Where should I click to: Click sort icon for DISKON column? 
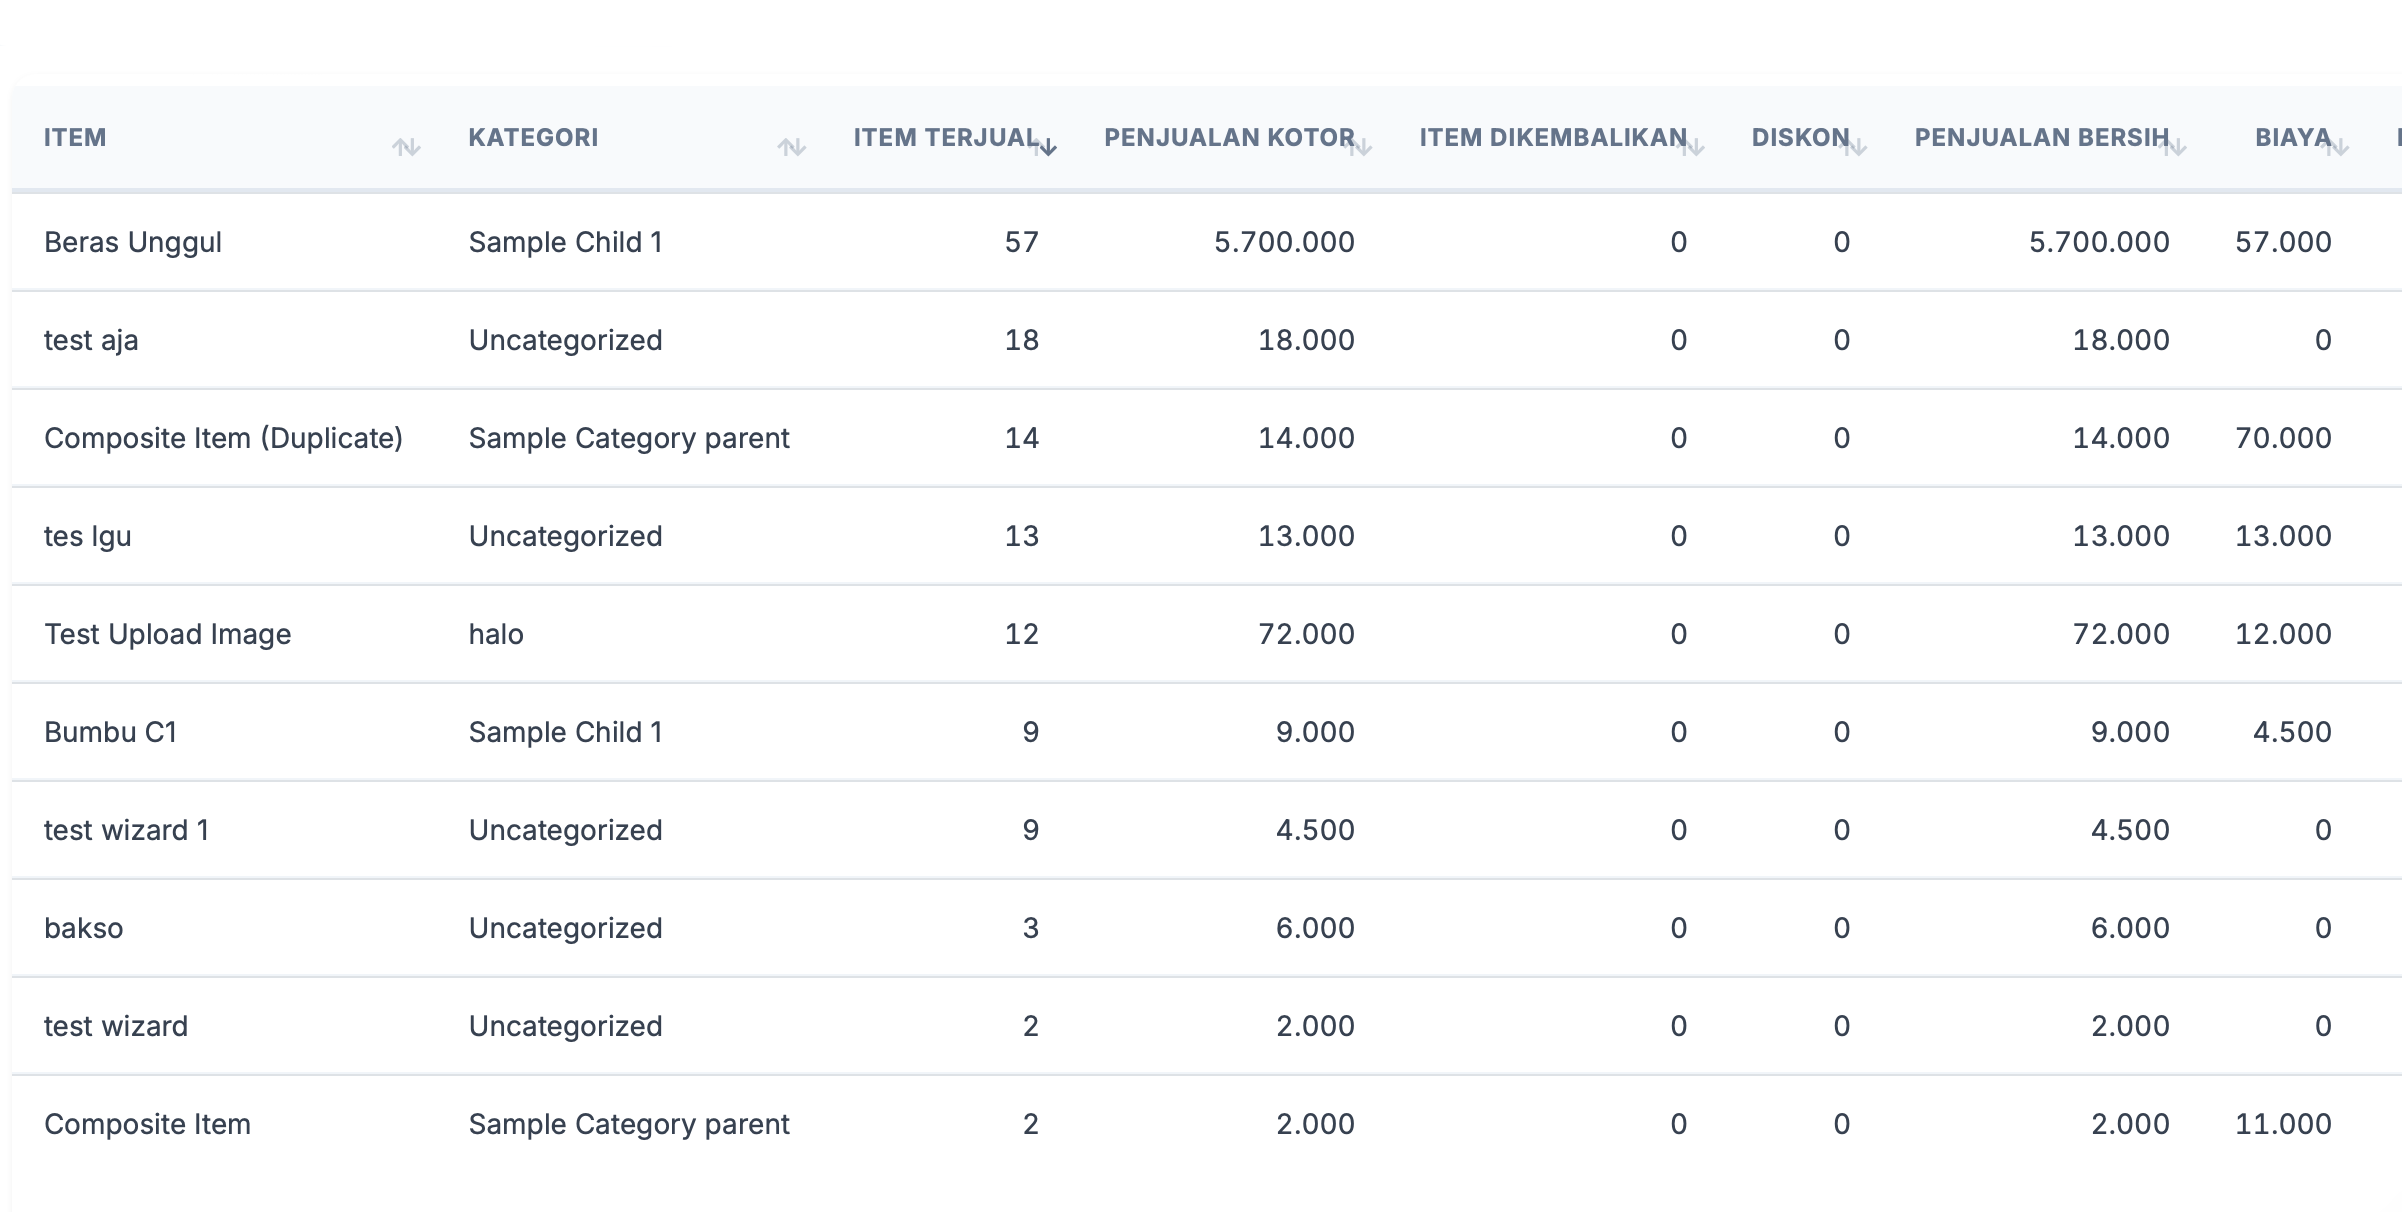1856,148
